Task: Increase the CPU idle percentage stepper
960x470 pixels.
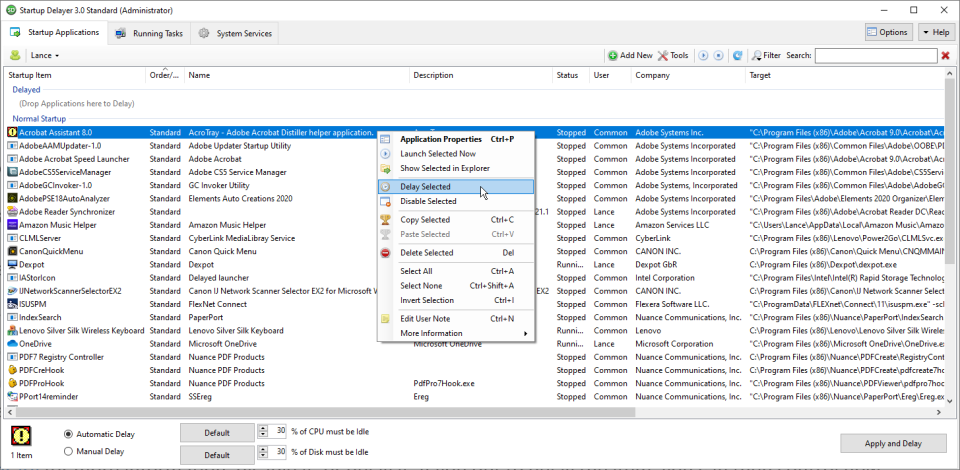Action: pyautogui.click(x=263, y=428)
